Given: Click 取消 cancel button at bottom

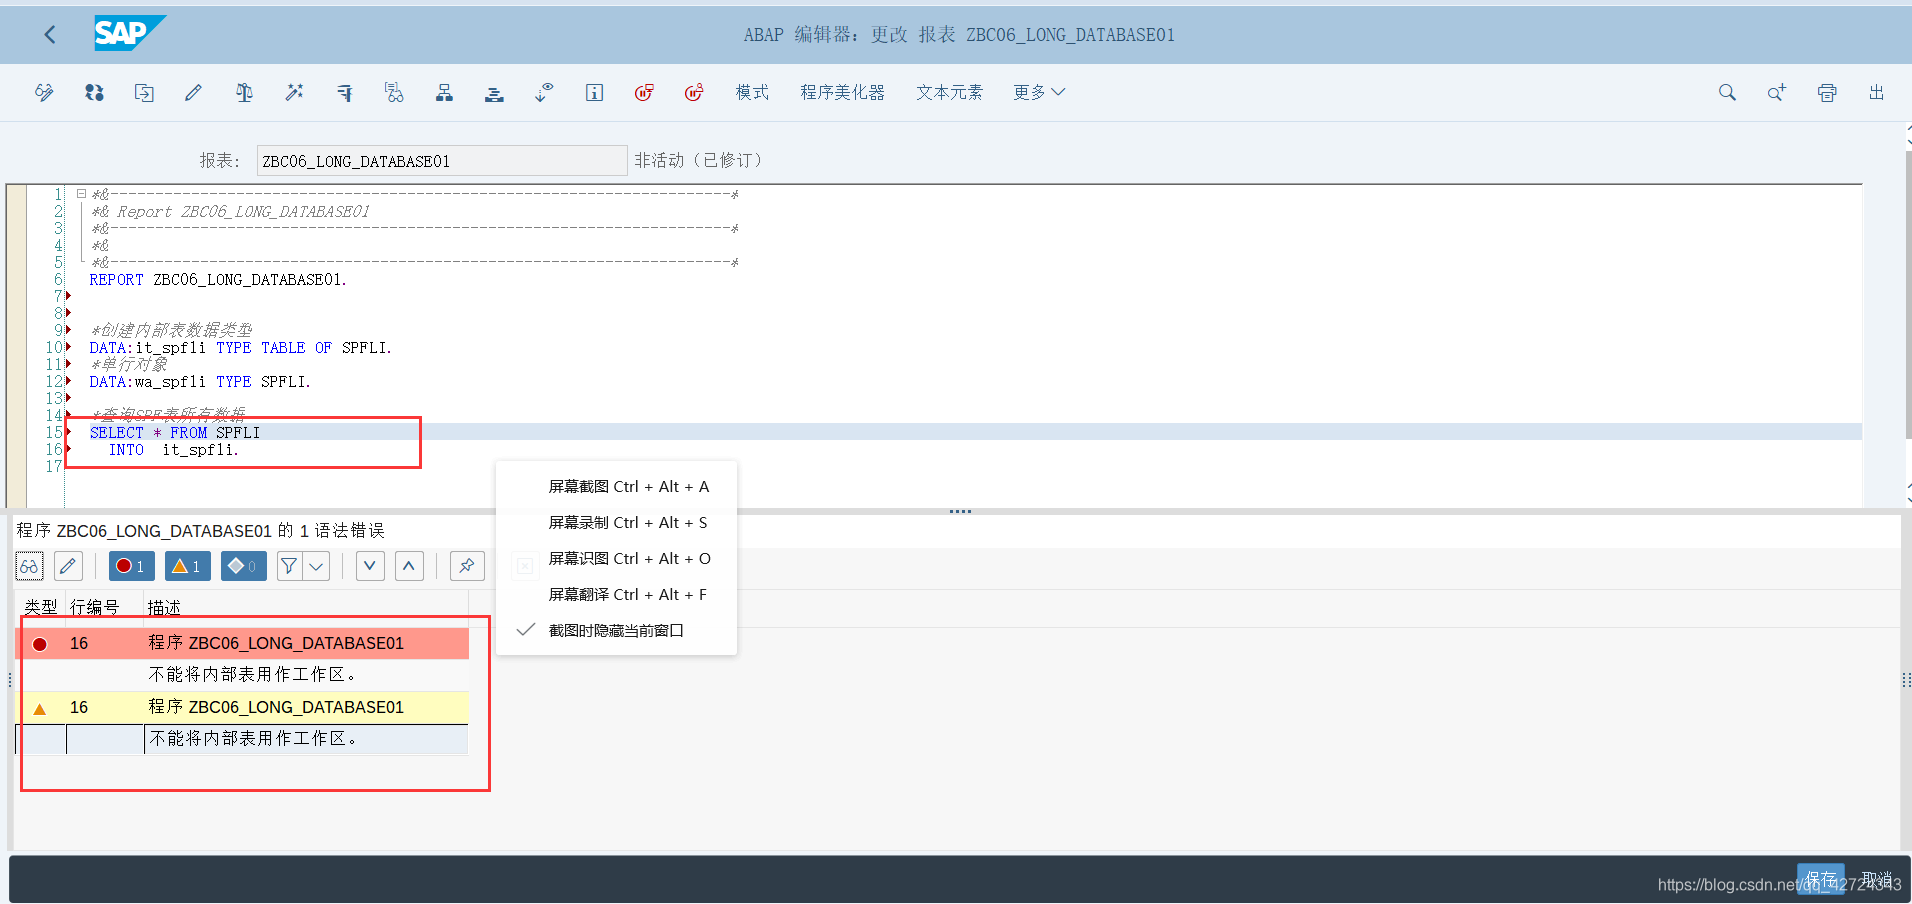Looking at the screenshot, I should [1877, 879].
